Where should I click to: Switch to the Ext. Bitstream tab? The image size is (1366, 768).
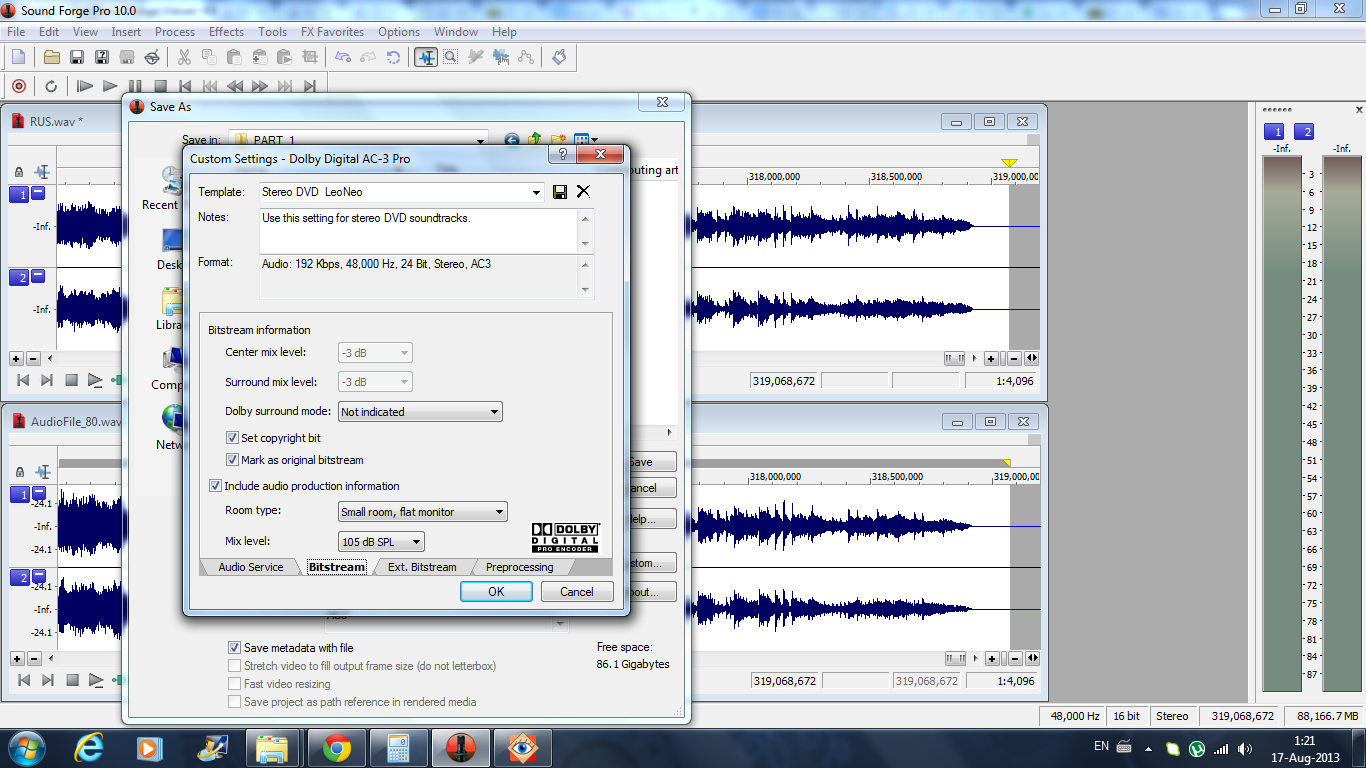(422, 567)
